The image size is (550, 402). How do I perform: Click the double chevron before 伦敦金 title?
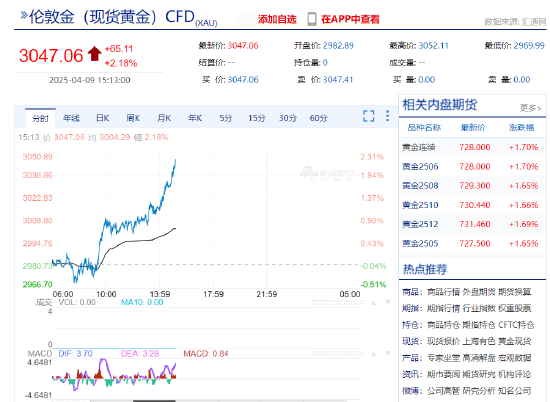pyautogui.click(x=24, y=15)
